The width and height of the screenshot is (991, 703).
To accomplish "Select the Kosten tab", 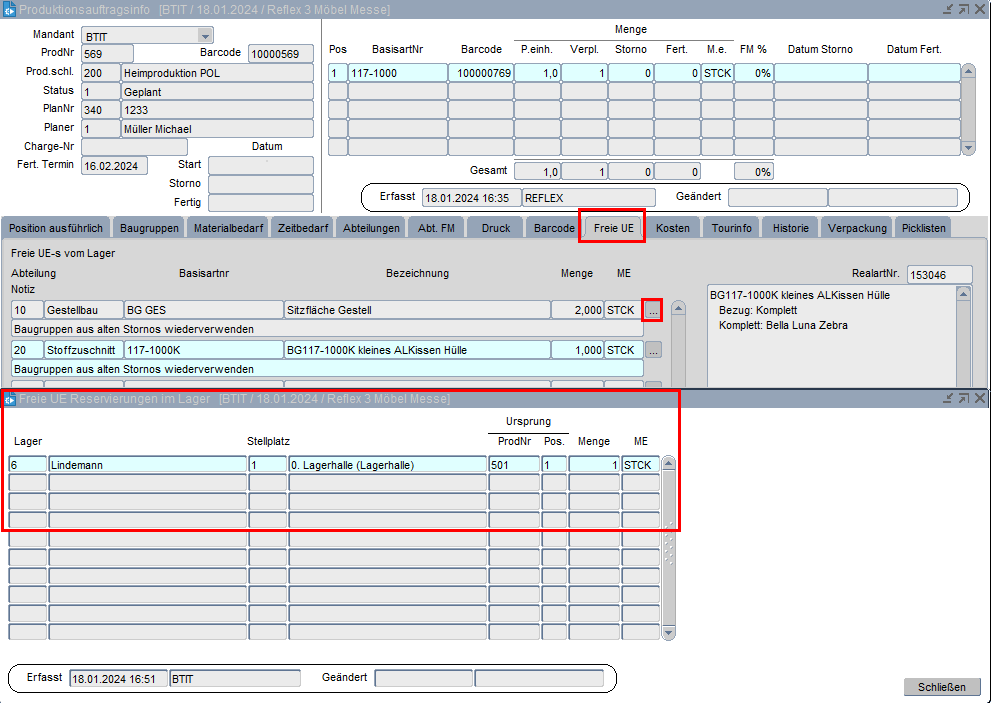I will coord(673,228).
